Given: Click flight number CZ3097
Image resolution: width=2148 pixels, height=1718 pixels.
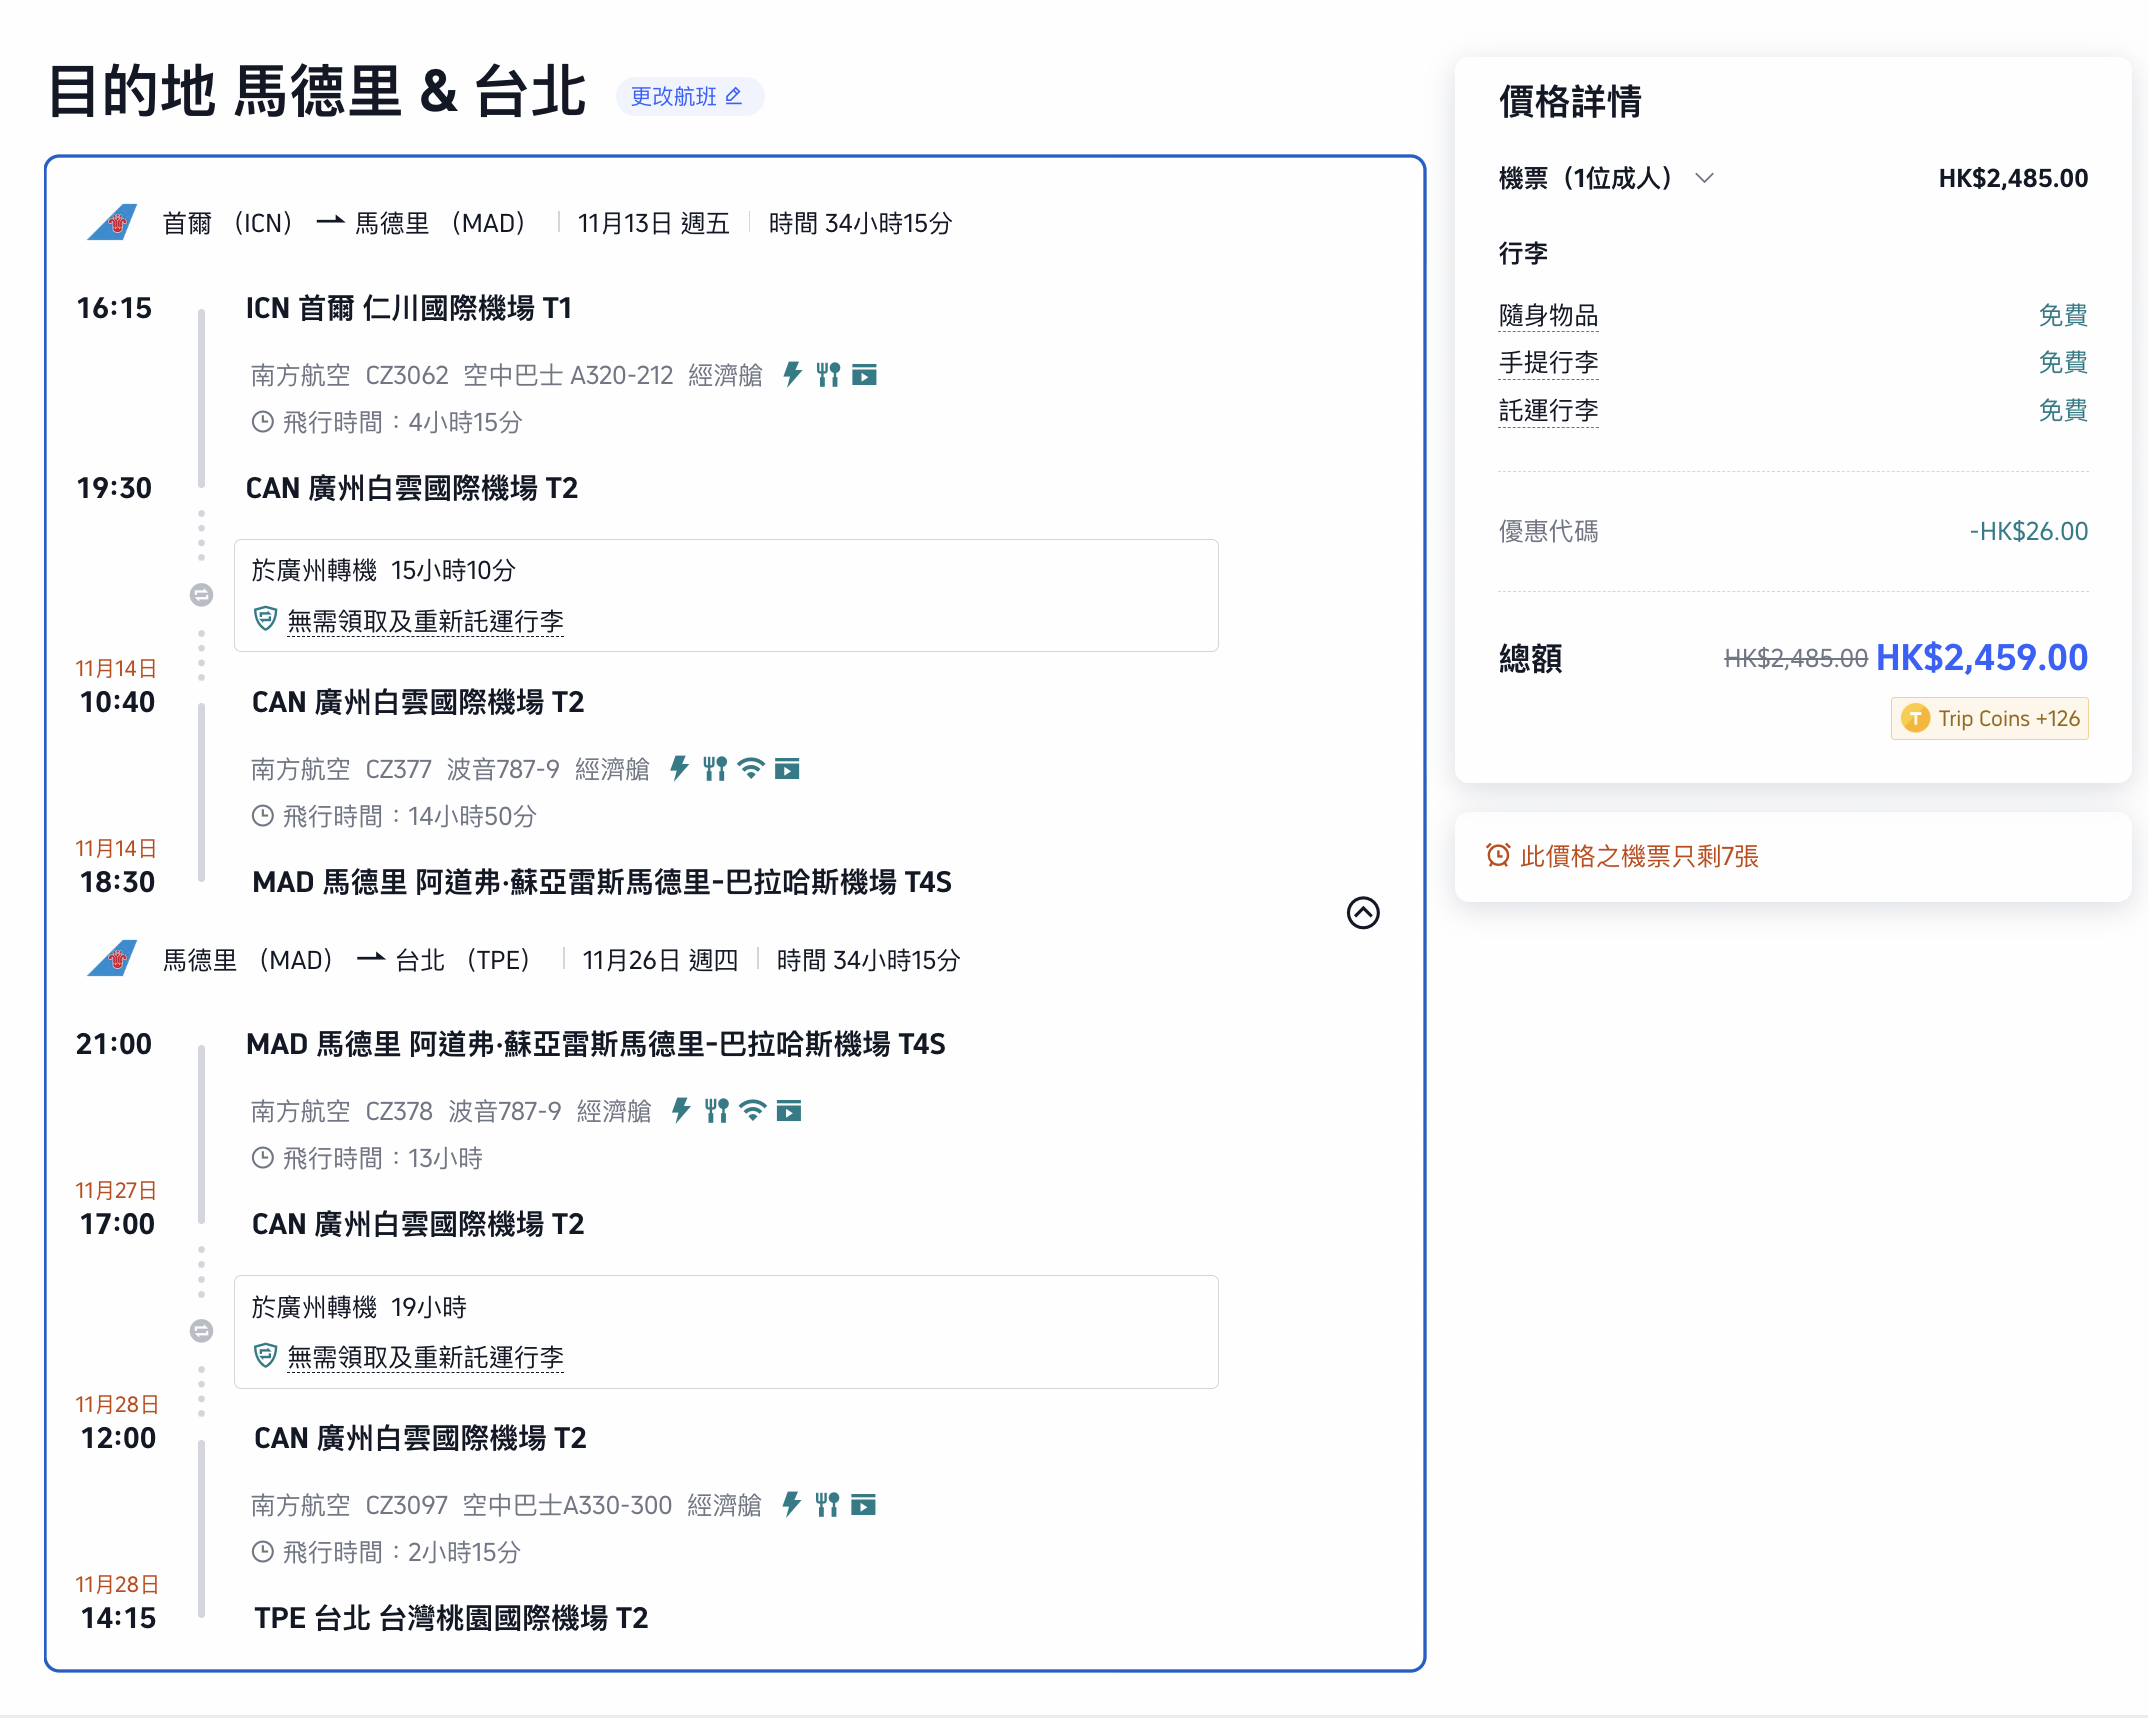Looking at the screenshot, I should tap(406, 1505).
